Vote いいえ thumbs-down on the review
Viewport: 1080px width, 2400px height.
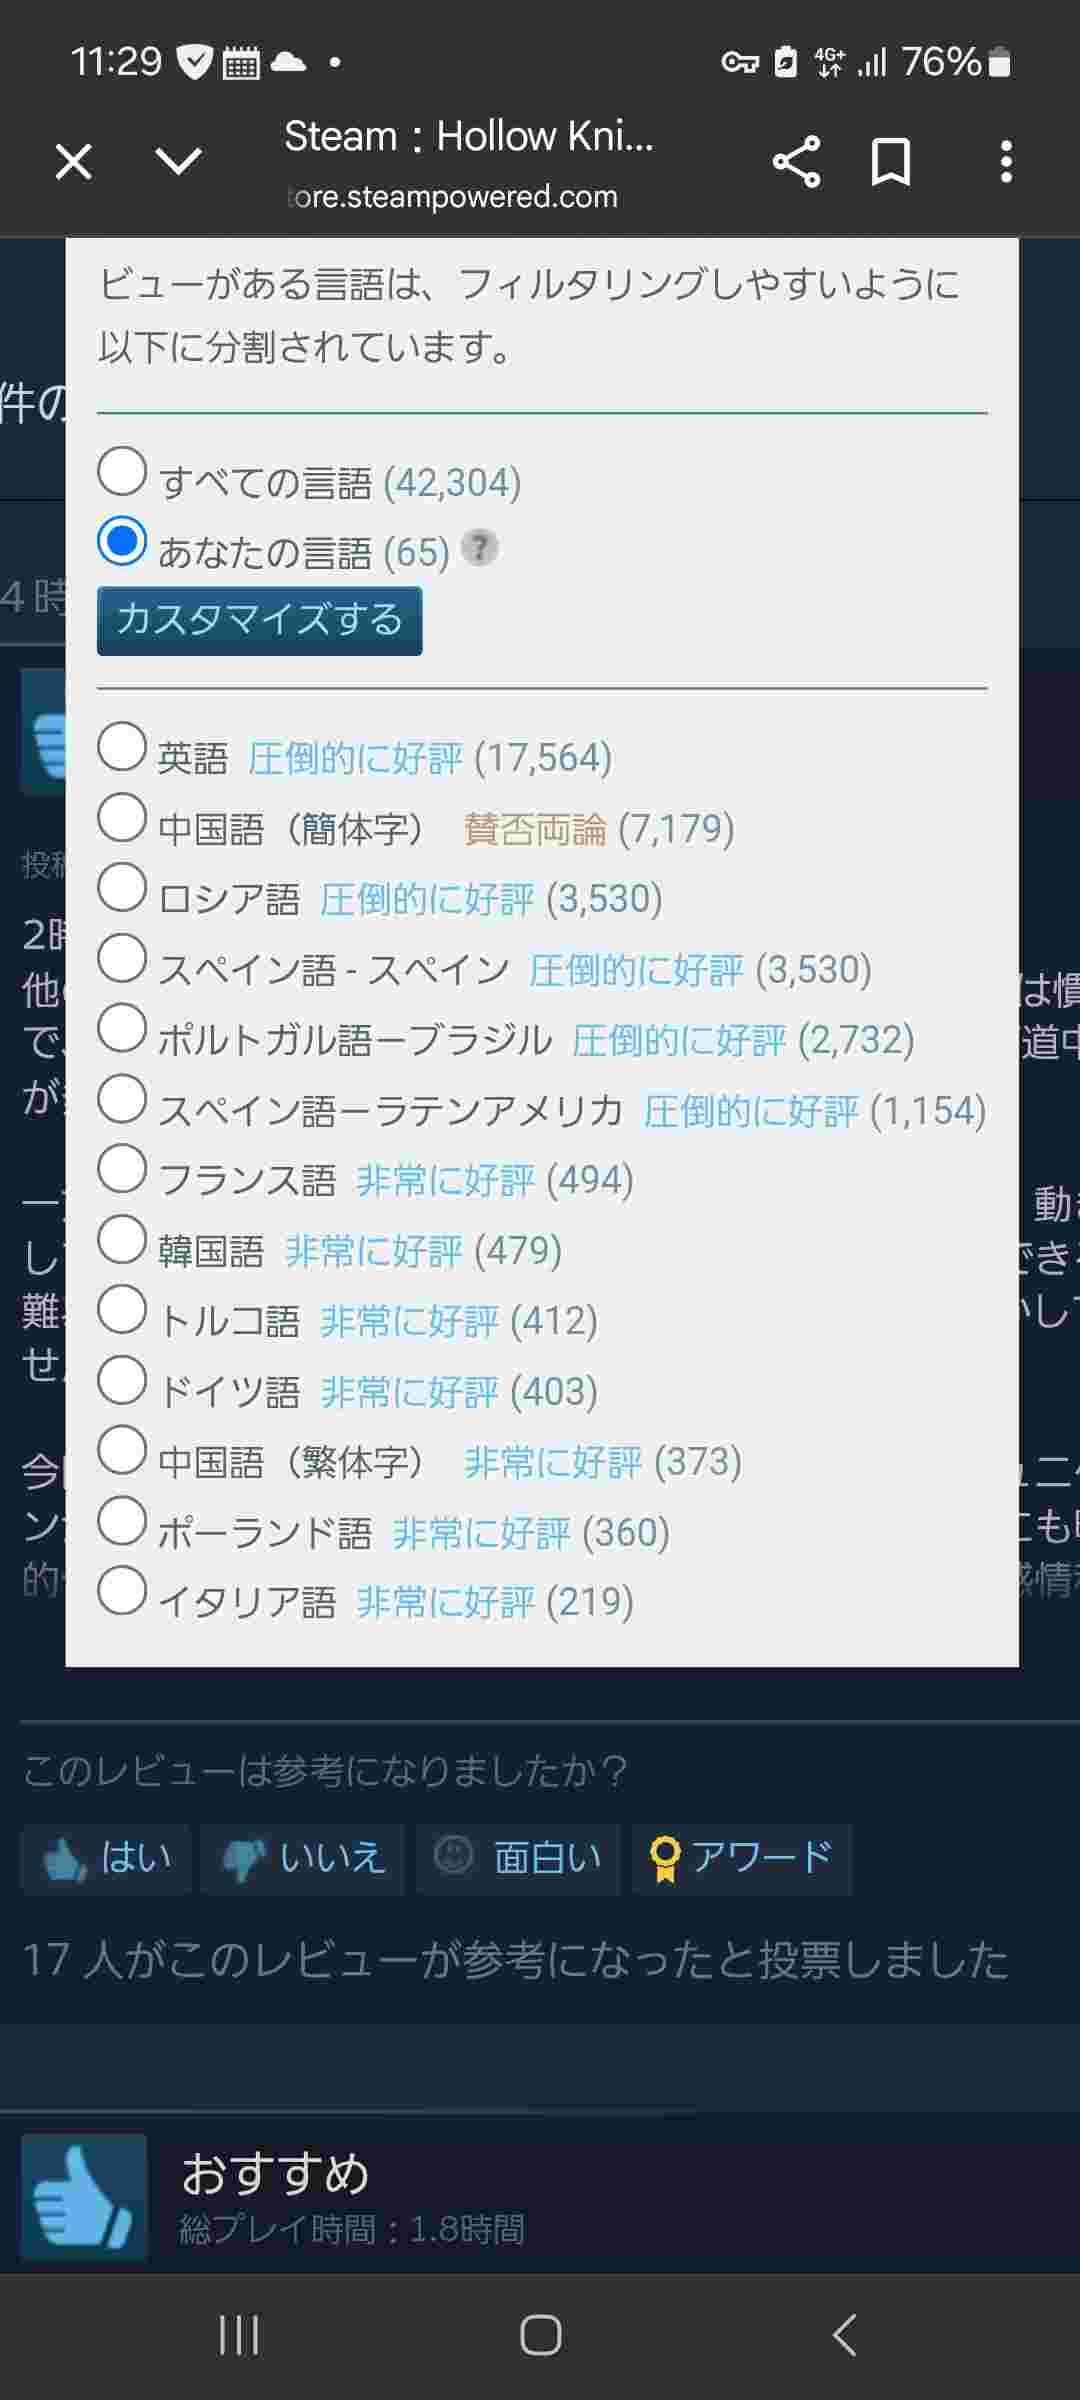tap(302, 1858)
